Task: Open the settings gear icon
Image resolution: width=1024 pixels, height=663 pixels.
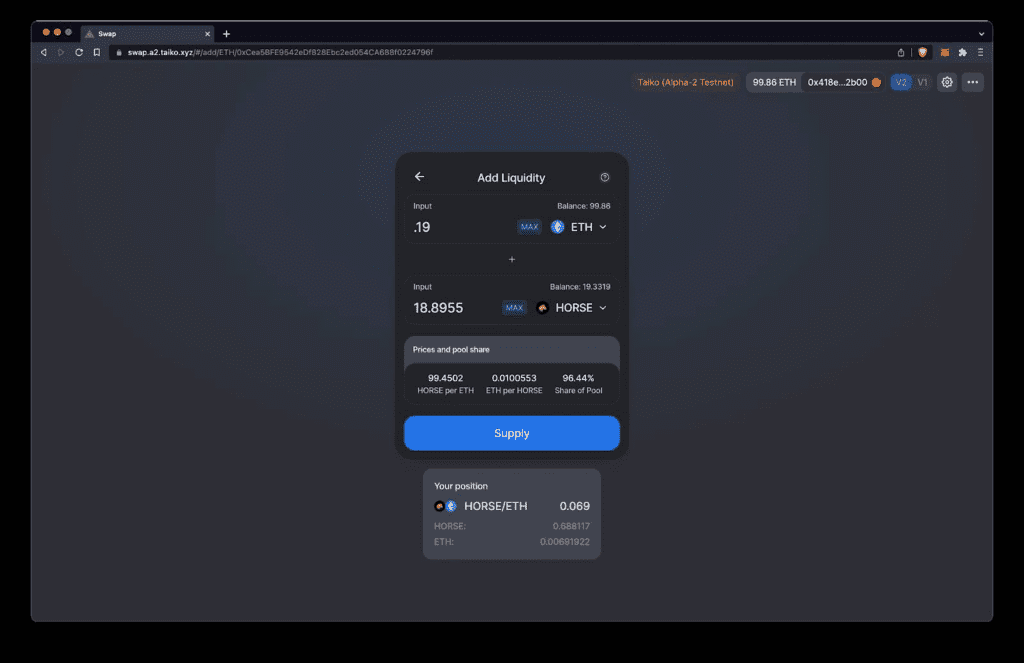Action: (947, 82)
